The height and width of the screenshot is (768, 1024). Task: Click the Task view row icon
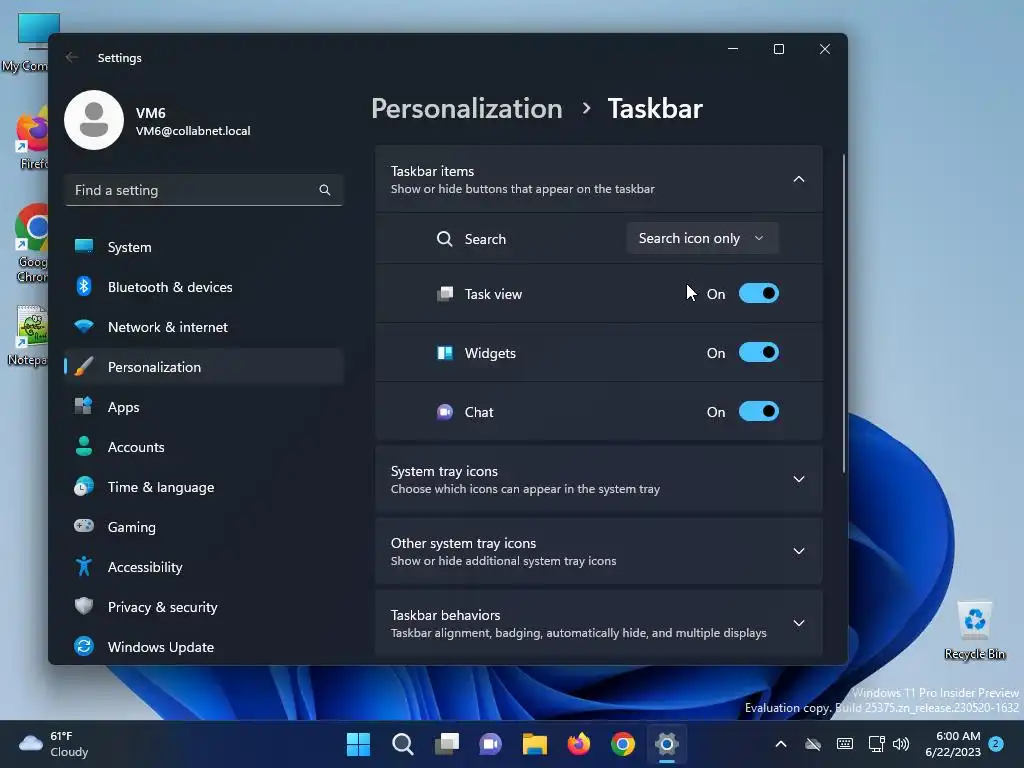(x=445, y=294)
